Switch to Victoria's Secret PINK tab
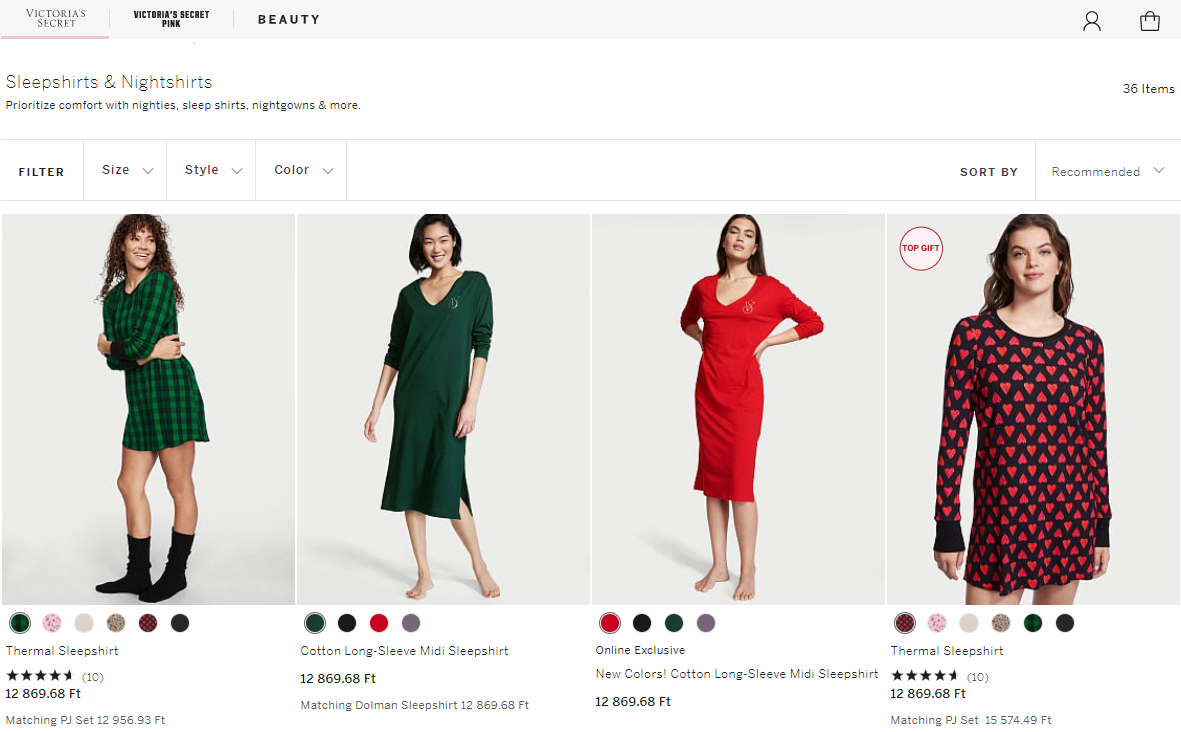This screenshot has width=1181, height=732. click(x=169, y=17)
